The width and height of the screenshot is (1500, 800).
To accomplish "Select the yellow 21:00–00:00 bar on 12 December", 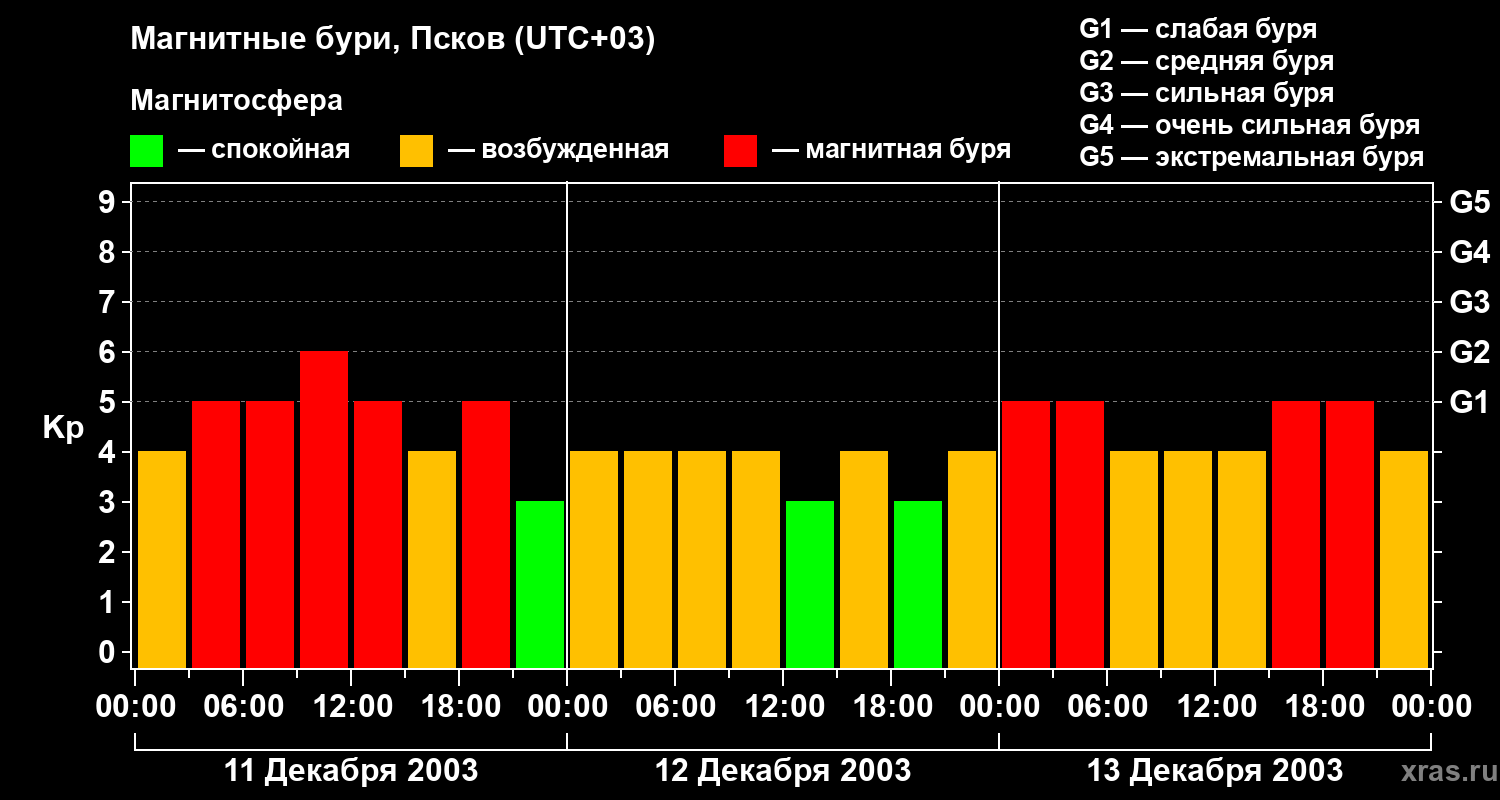I will click(972, 560).
